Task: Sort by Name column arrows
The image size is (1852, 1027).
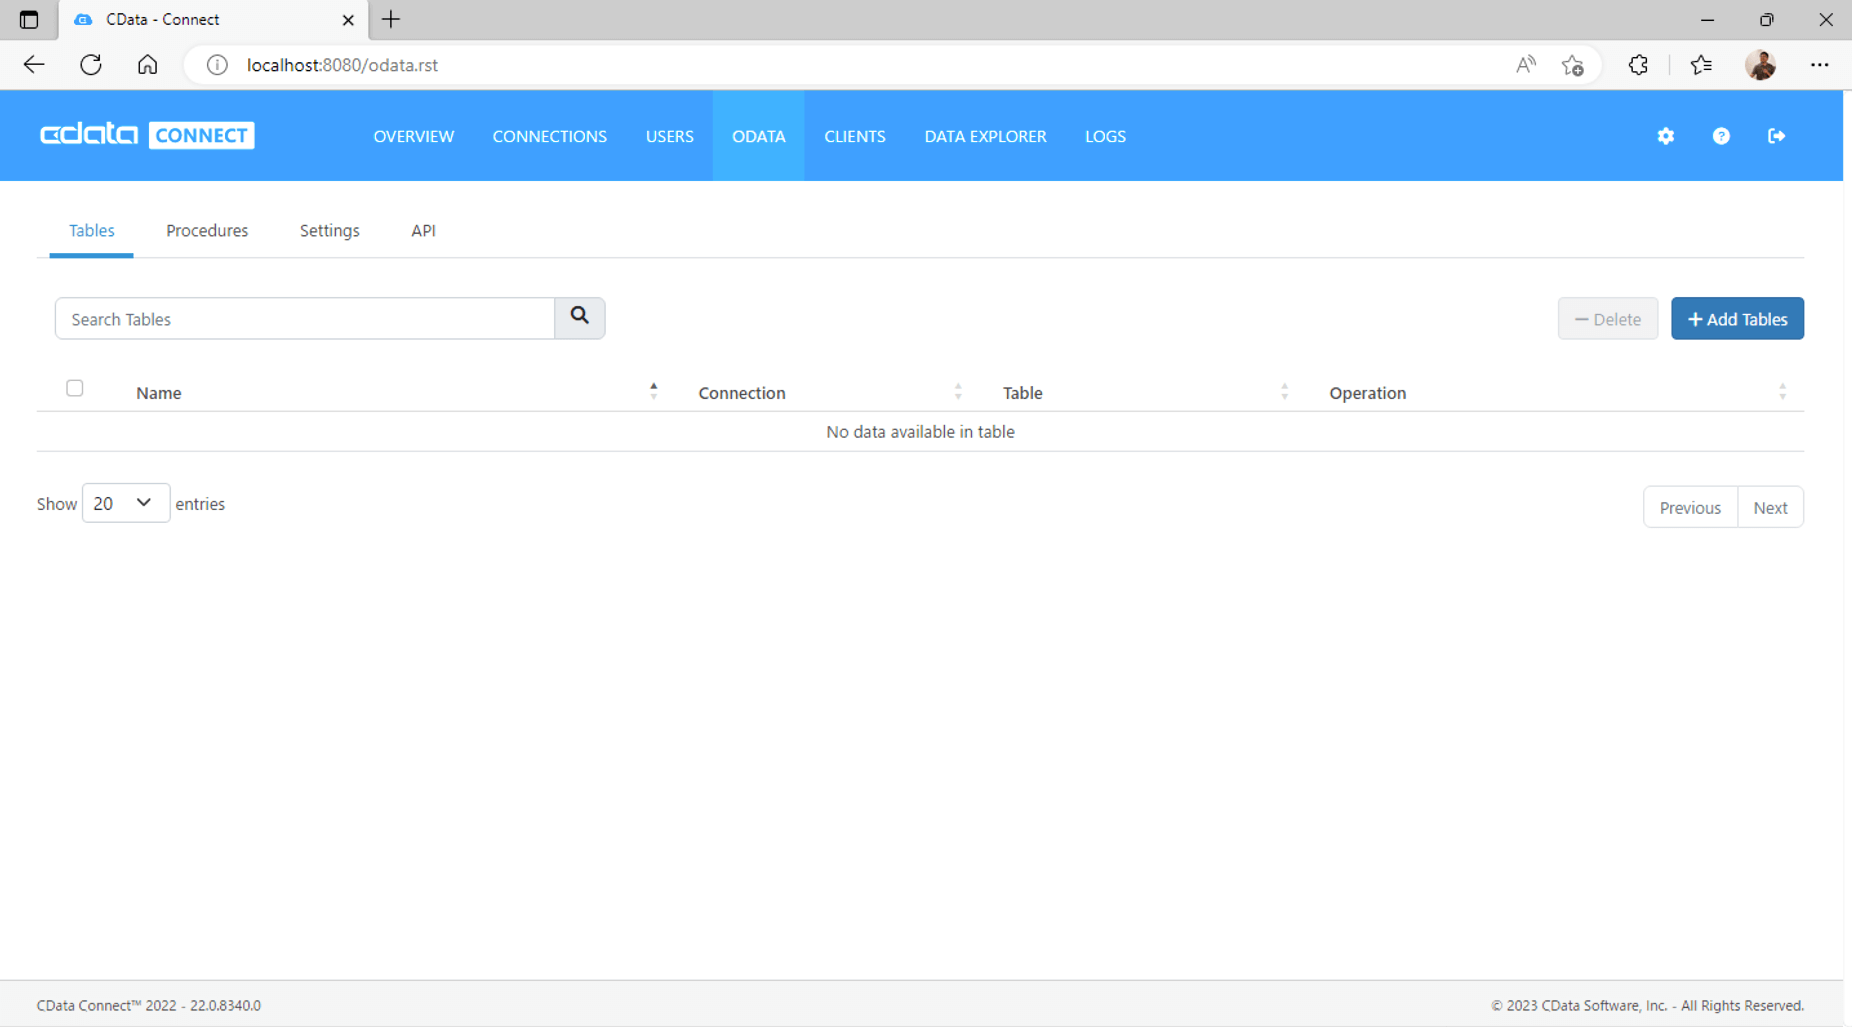Action: [x=654, y=391]
